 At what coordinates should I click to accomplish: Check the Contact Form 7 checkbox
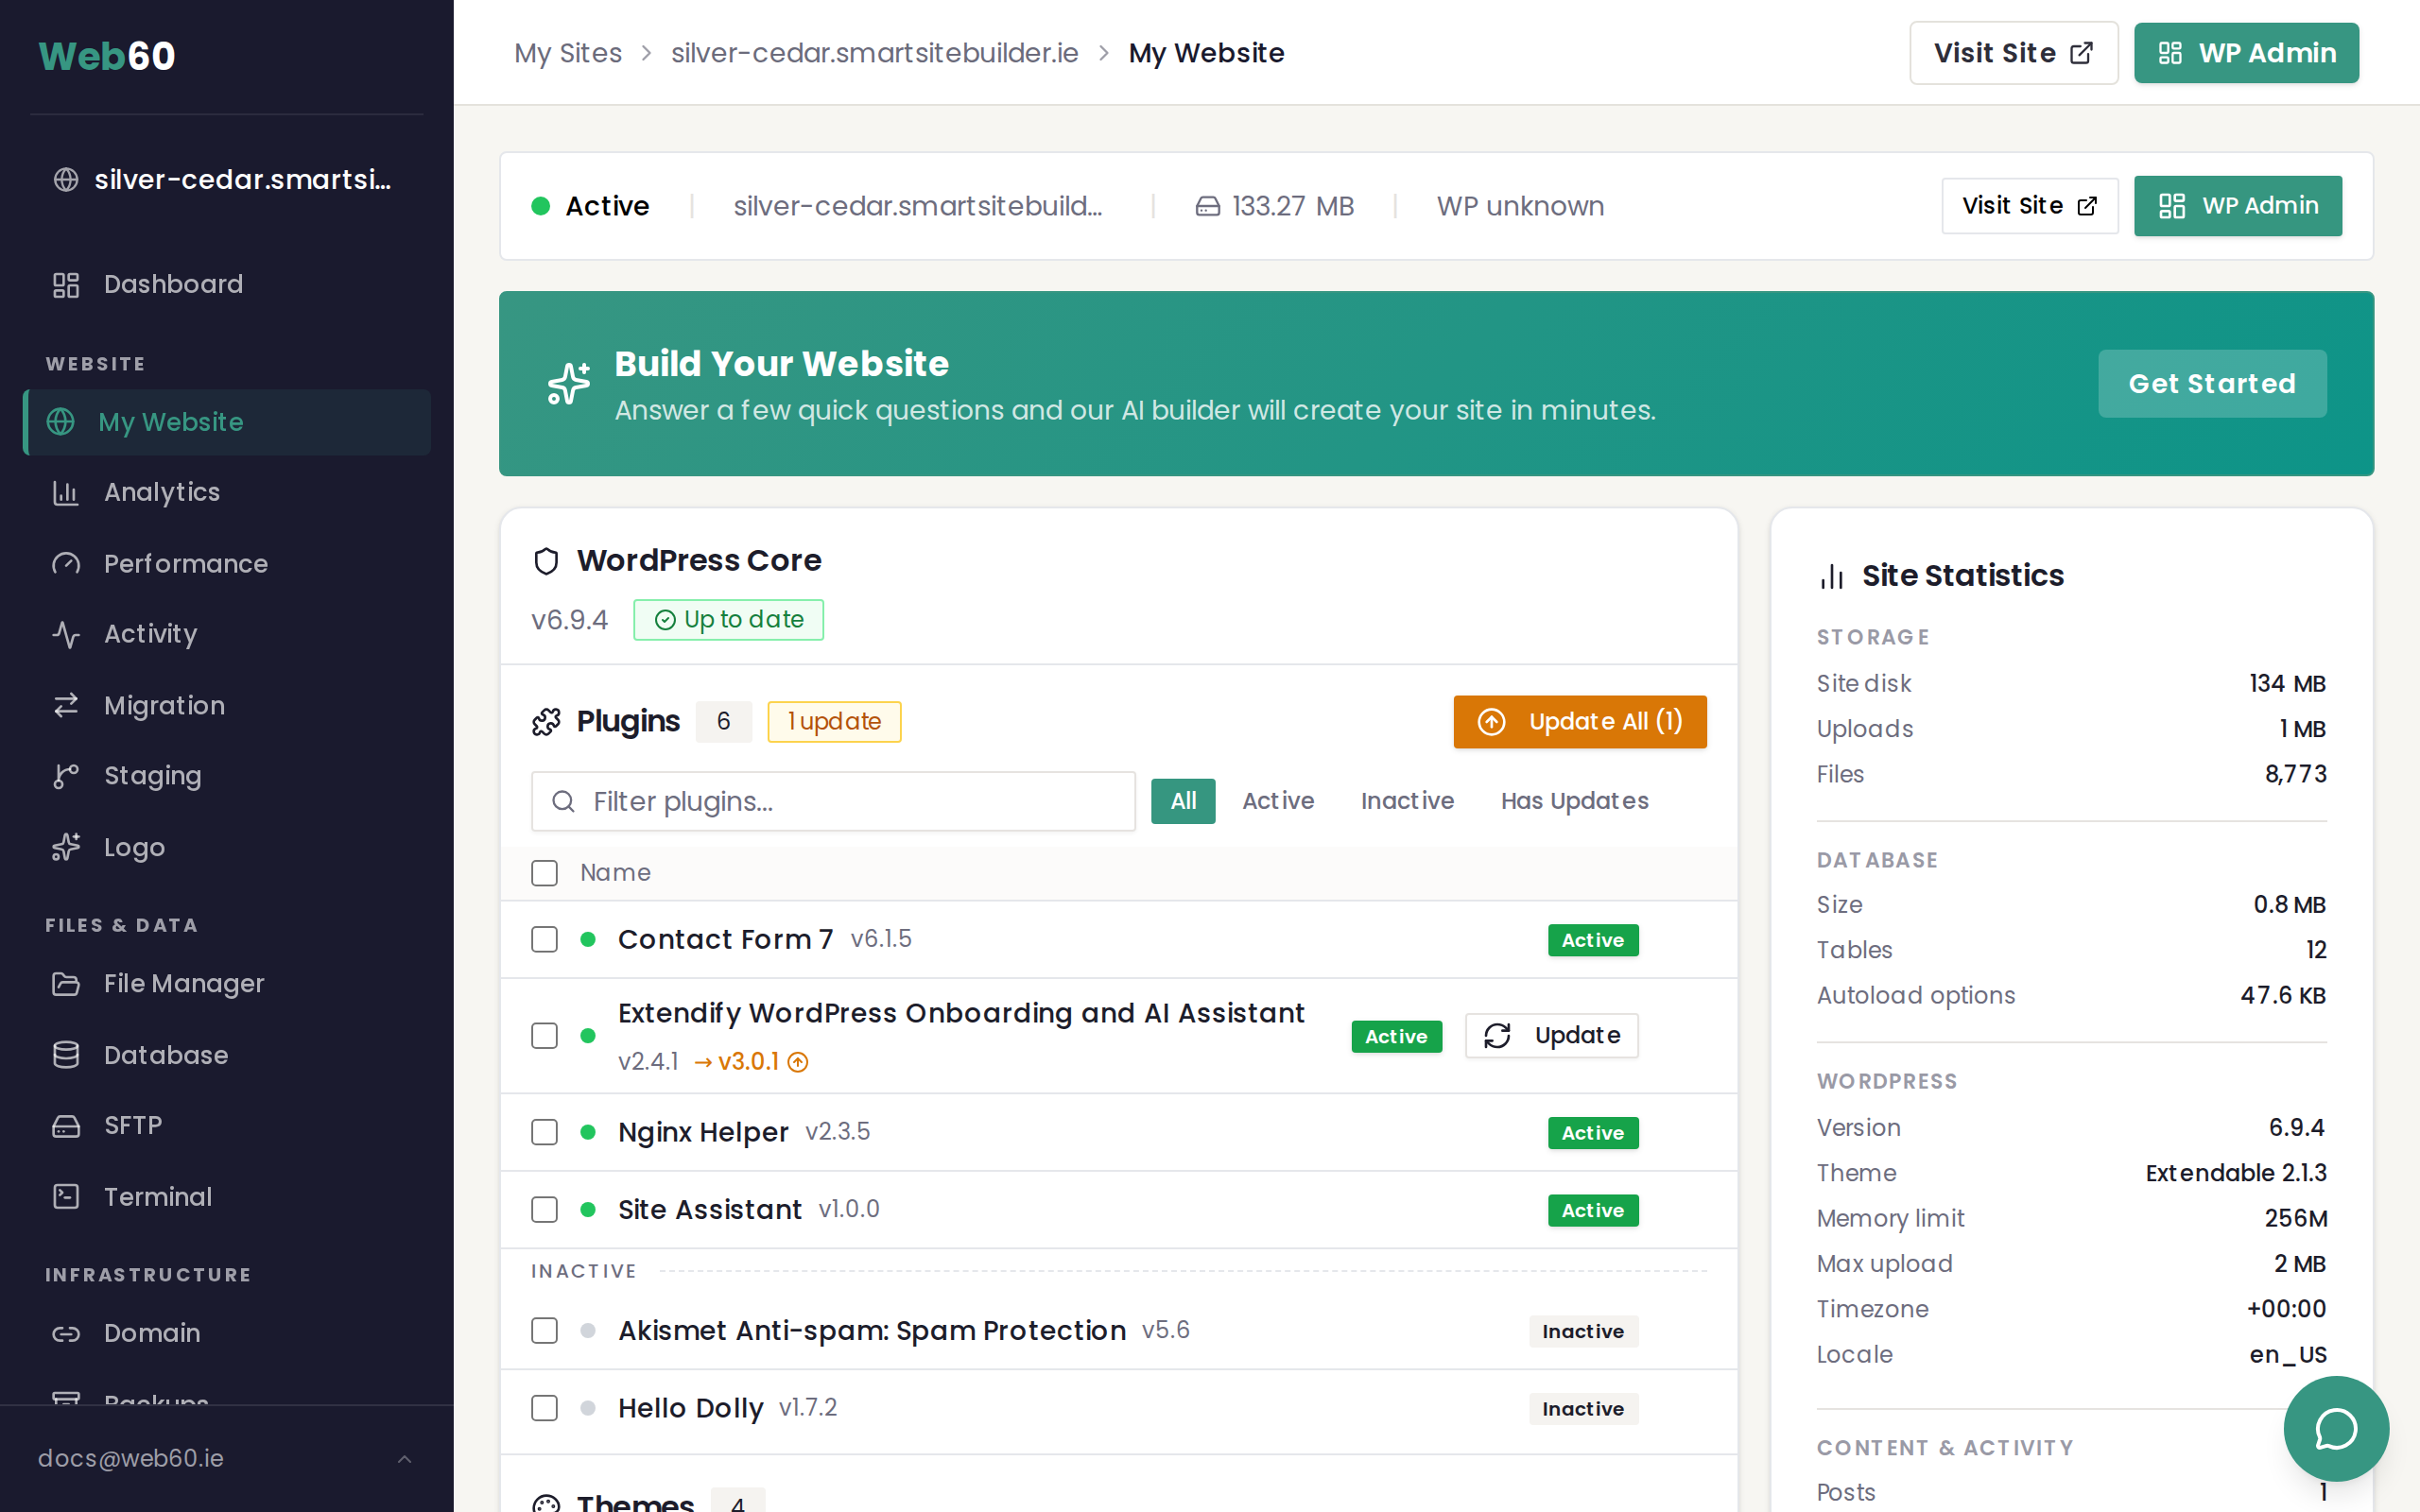pos(544,939)
